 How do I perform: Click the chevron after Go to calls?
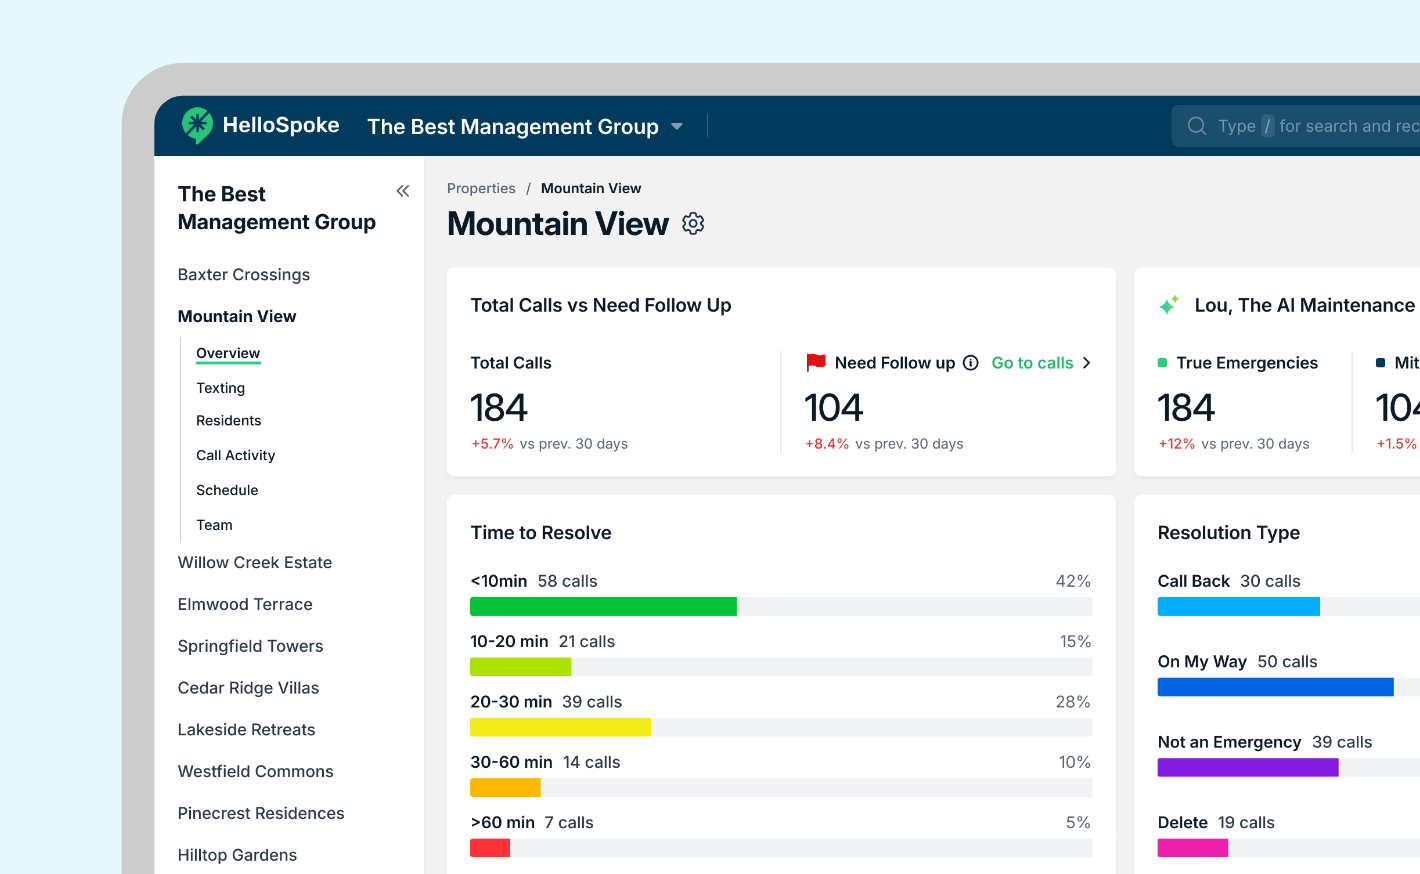1087,362
